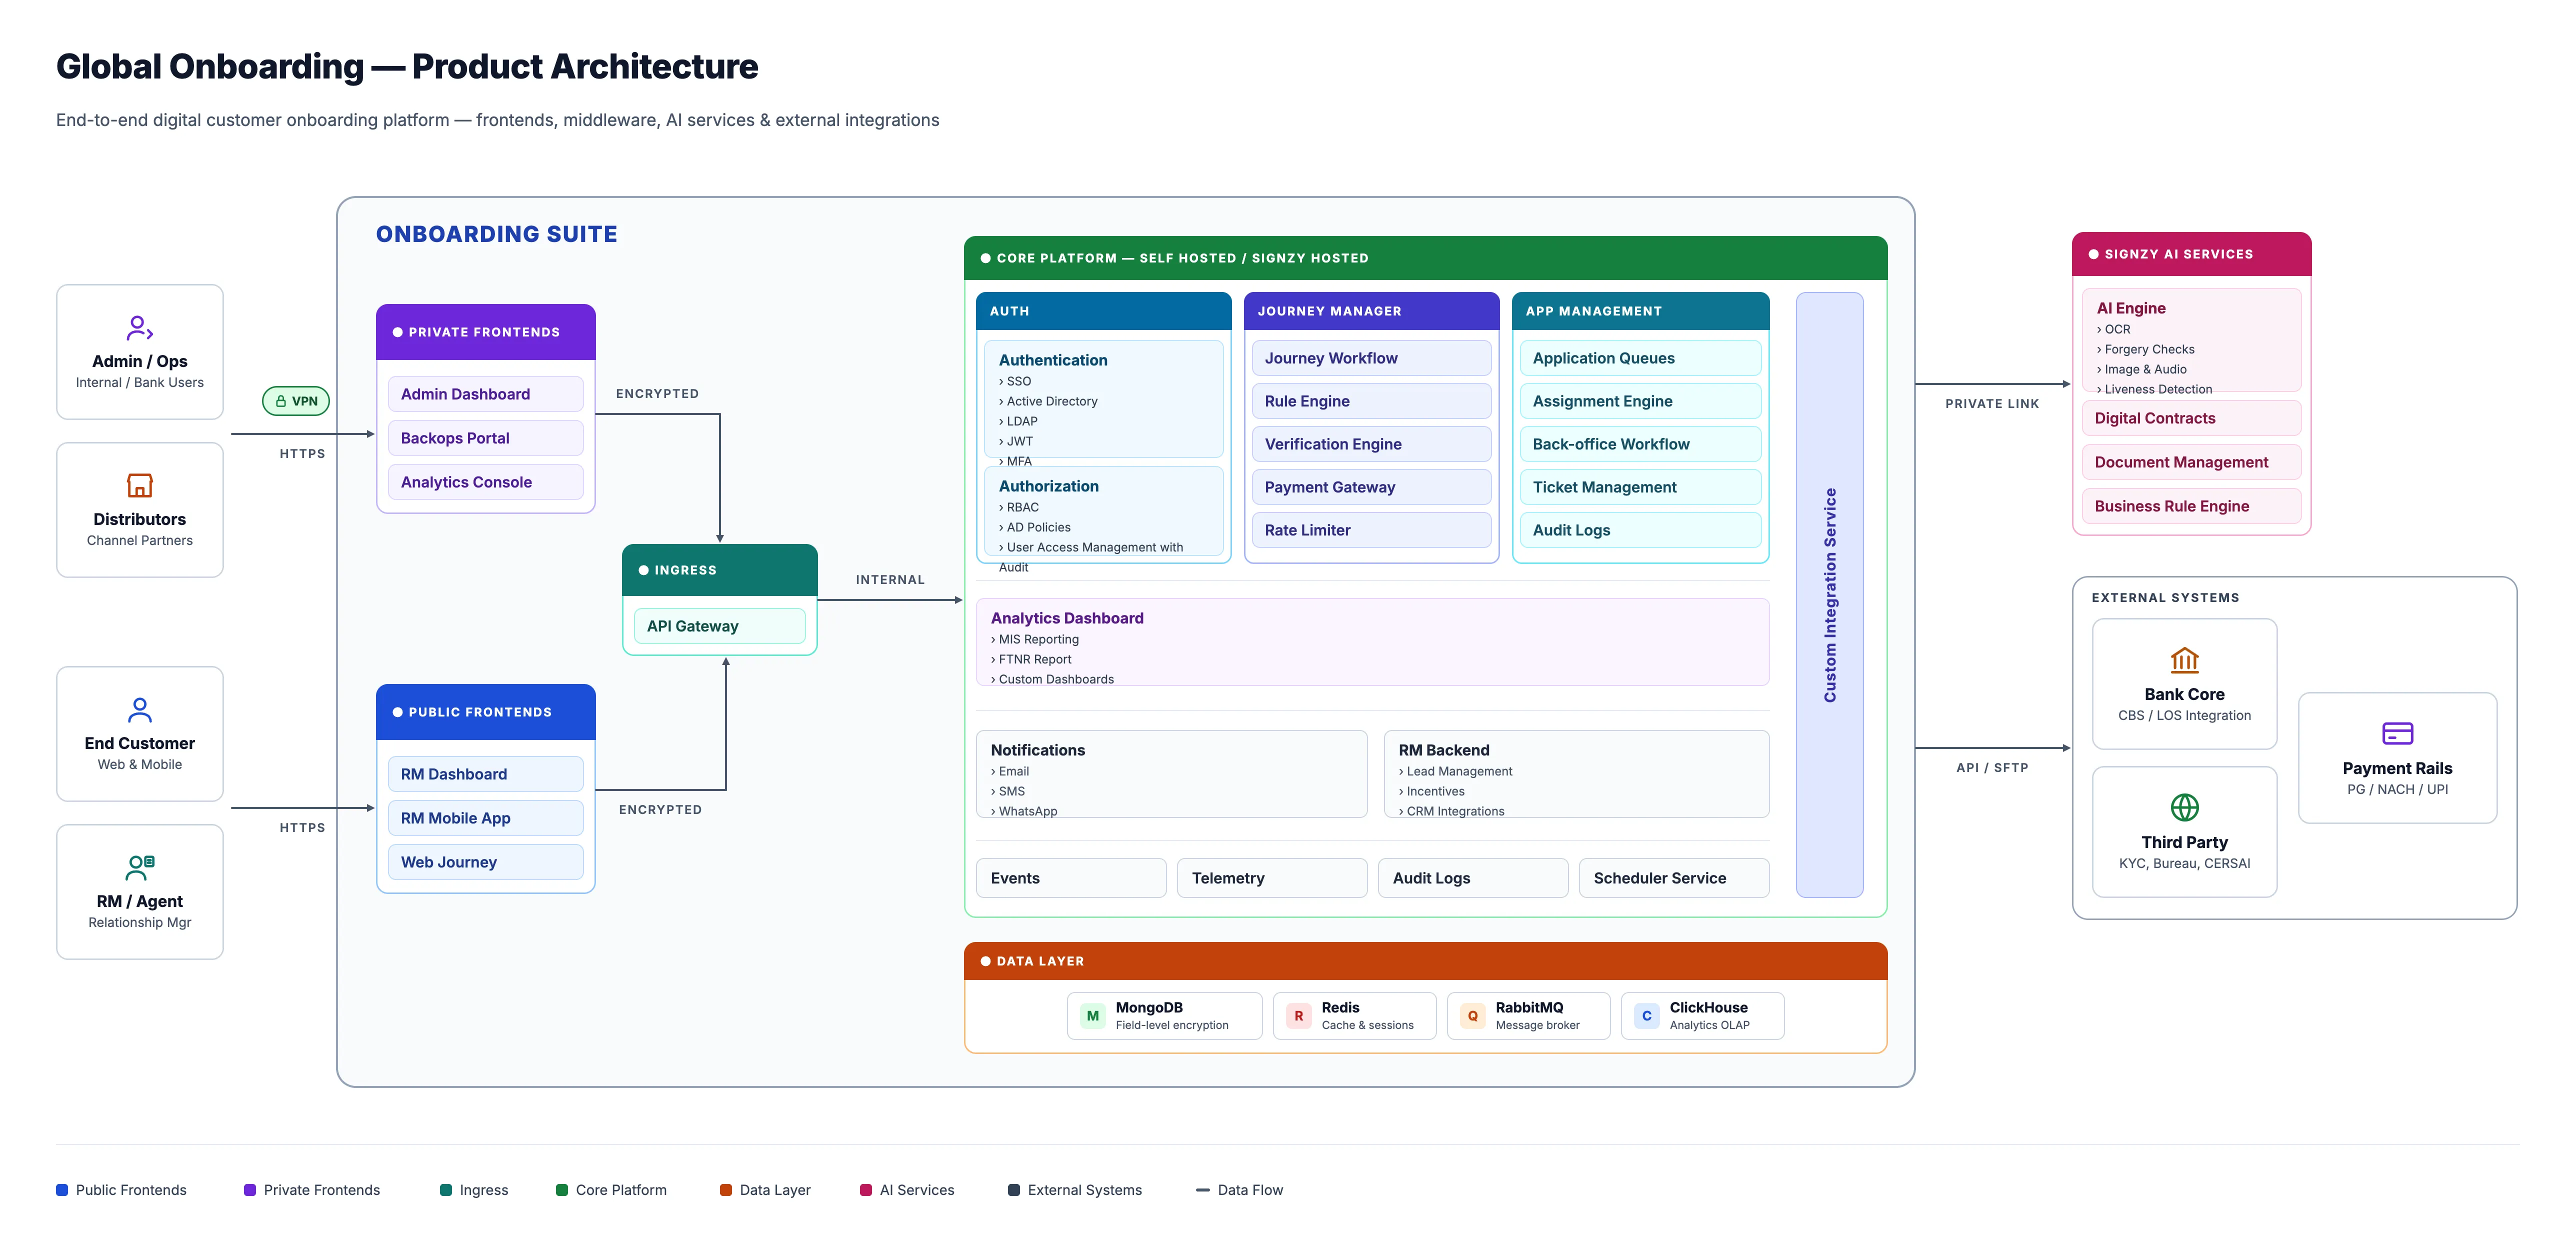Click the Bank Core building icon
The width and height of the screenshot is (2576, 1240).
(x=2184, y=660)
